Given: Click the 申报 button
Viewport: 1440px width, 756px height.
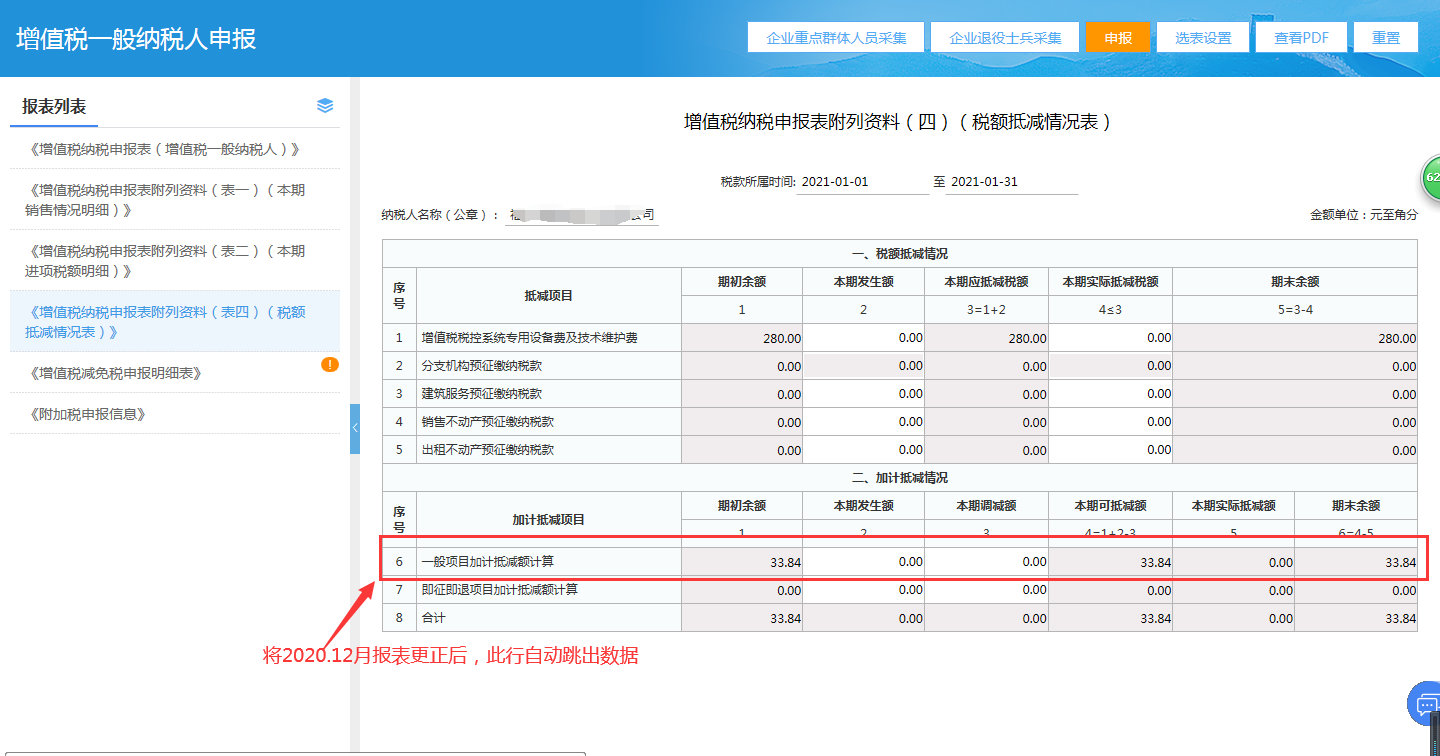Looking at the screenshot, I should tap(1117, 37).
